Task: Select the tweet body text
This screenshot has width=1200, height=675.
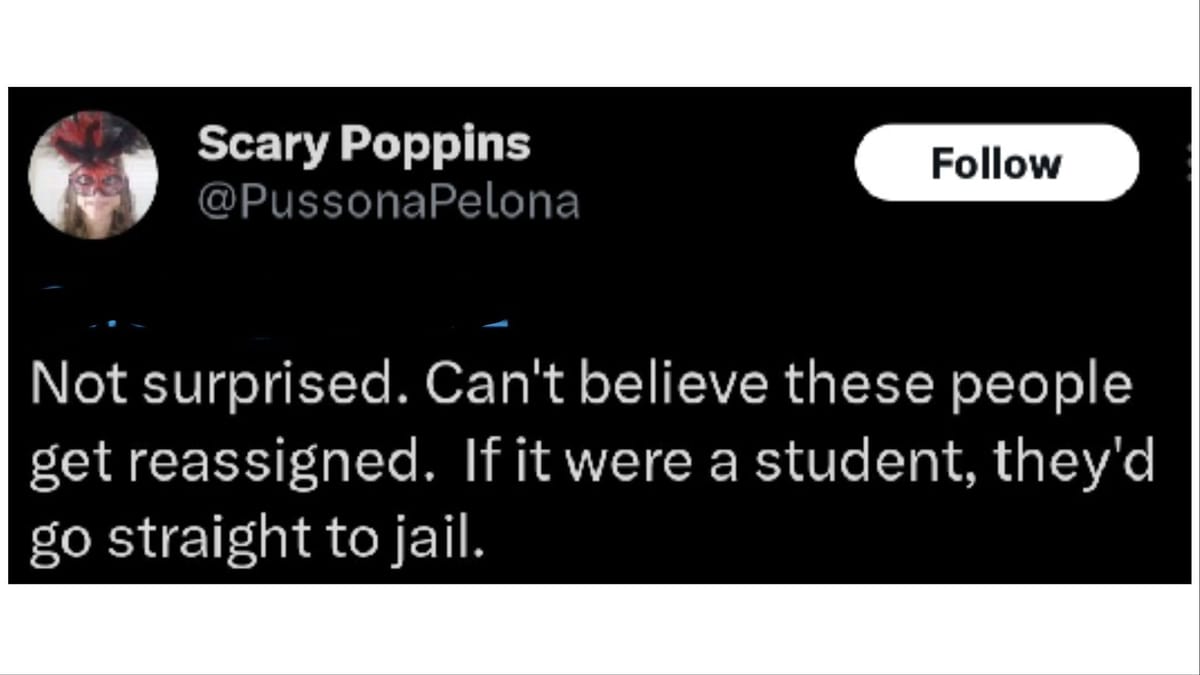Action: [590, 460]
